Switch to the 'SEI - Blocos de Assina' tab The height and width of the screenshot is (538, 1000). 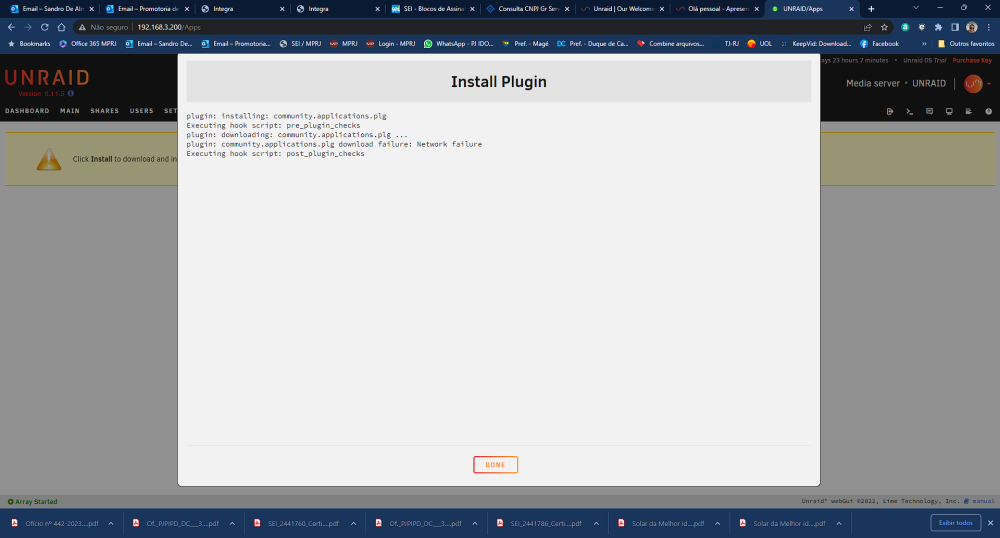tap(433, 9)
